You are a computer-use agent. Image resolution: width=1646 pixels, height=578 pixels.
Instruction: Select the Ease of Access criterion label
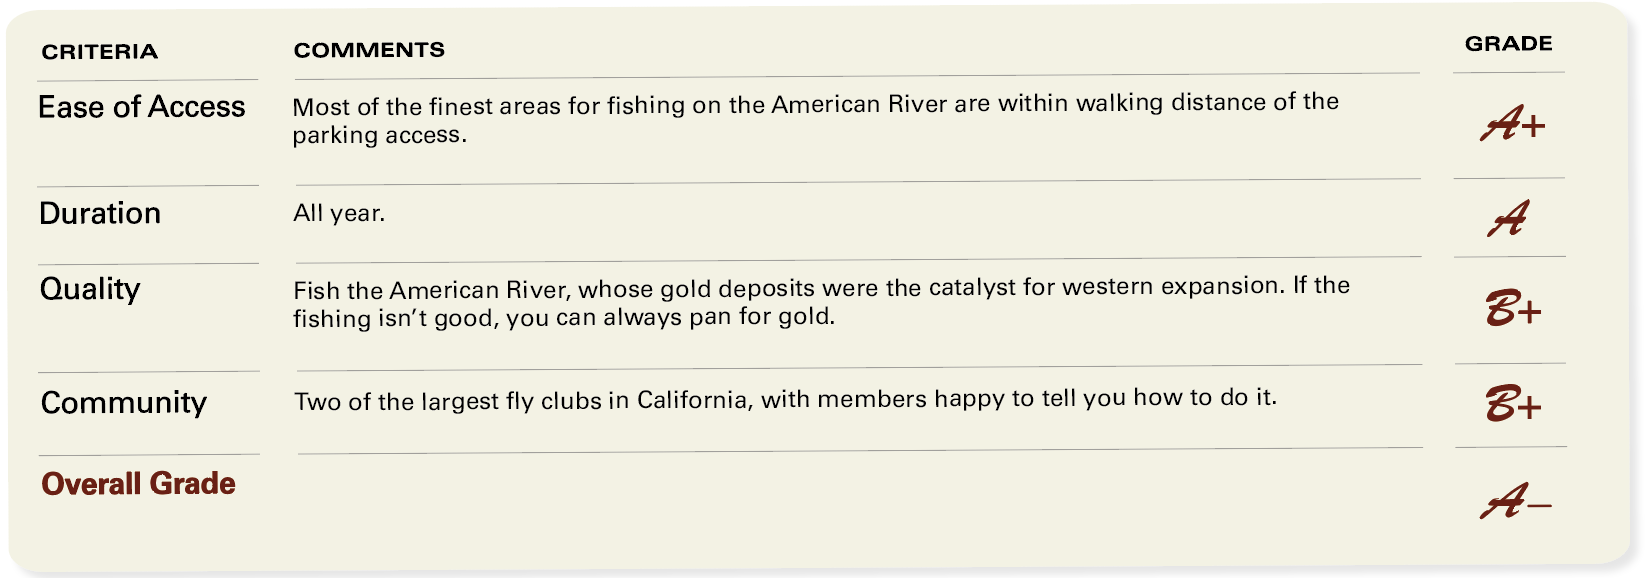(141, 107)
